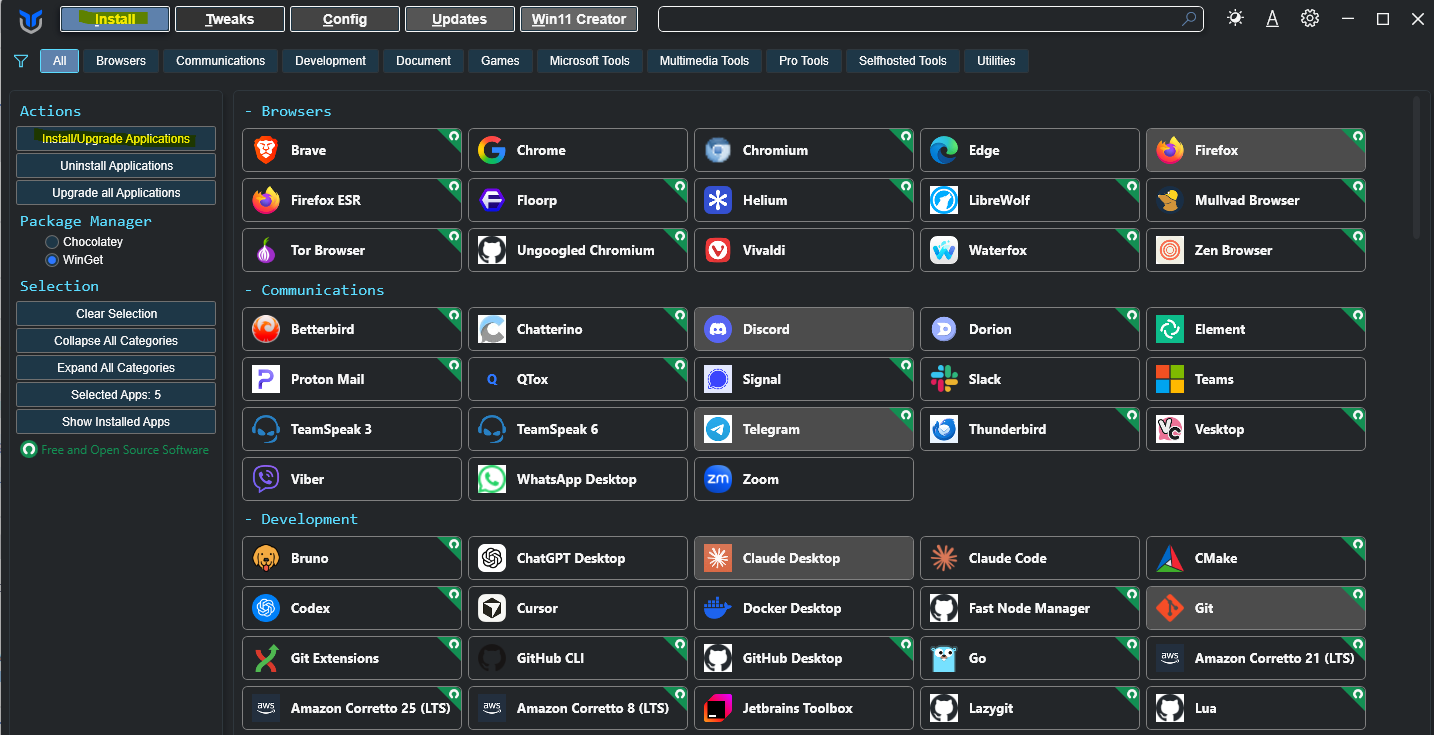Viewport: 1434px width, 735px height.
Task: Click Uninstall Applications button
Action: 116,166
